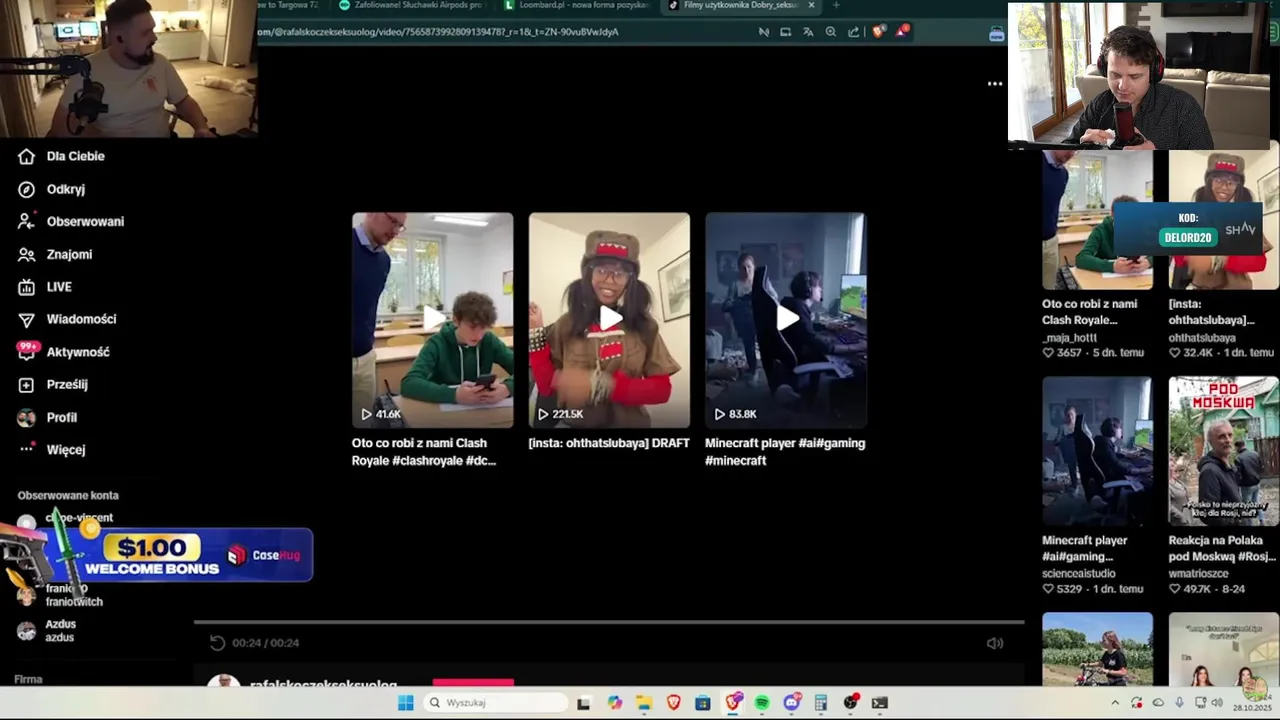The width and height of the screenshot is (1280, 720).
Task: Play the ohthatslubaya DRAFT end-screen video
Action: click(609, 320)
